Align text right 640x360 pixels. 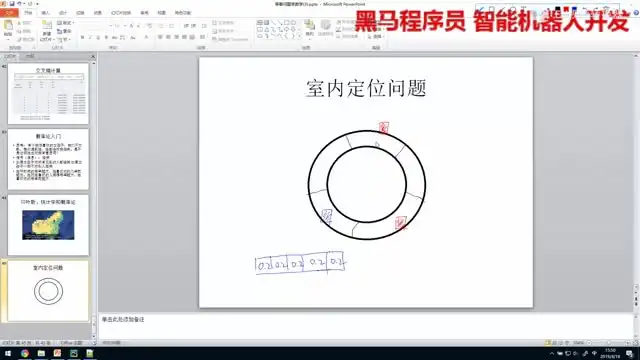tap(176, 37)
